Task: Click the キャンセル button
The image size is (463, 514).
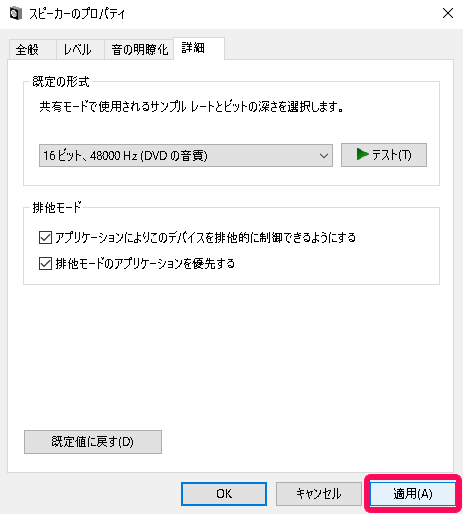Action: click(x=319, y=494)
